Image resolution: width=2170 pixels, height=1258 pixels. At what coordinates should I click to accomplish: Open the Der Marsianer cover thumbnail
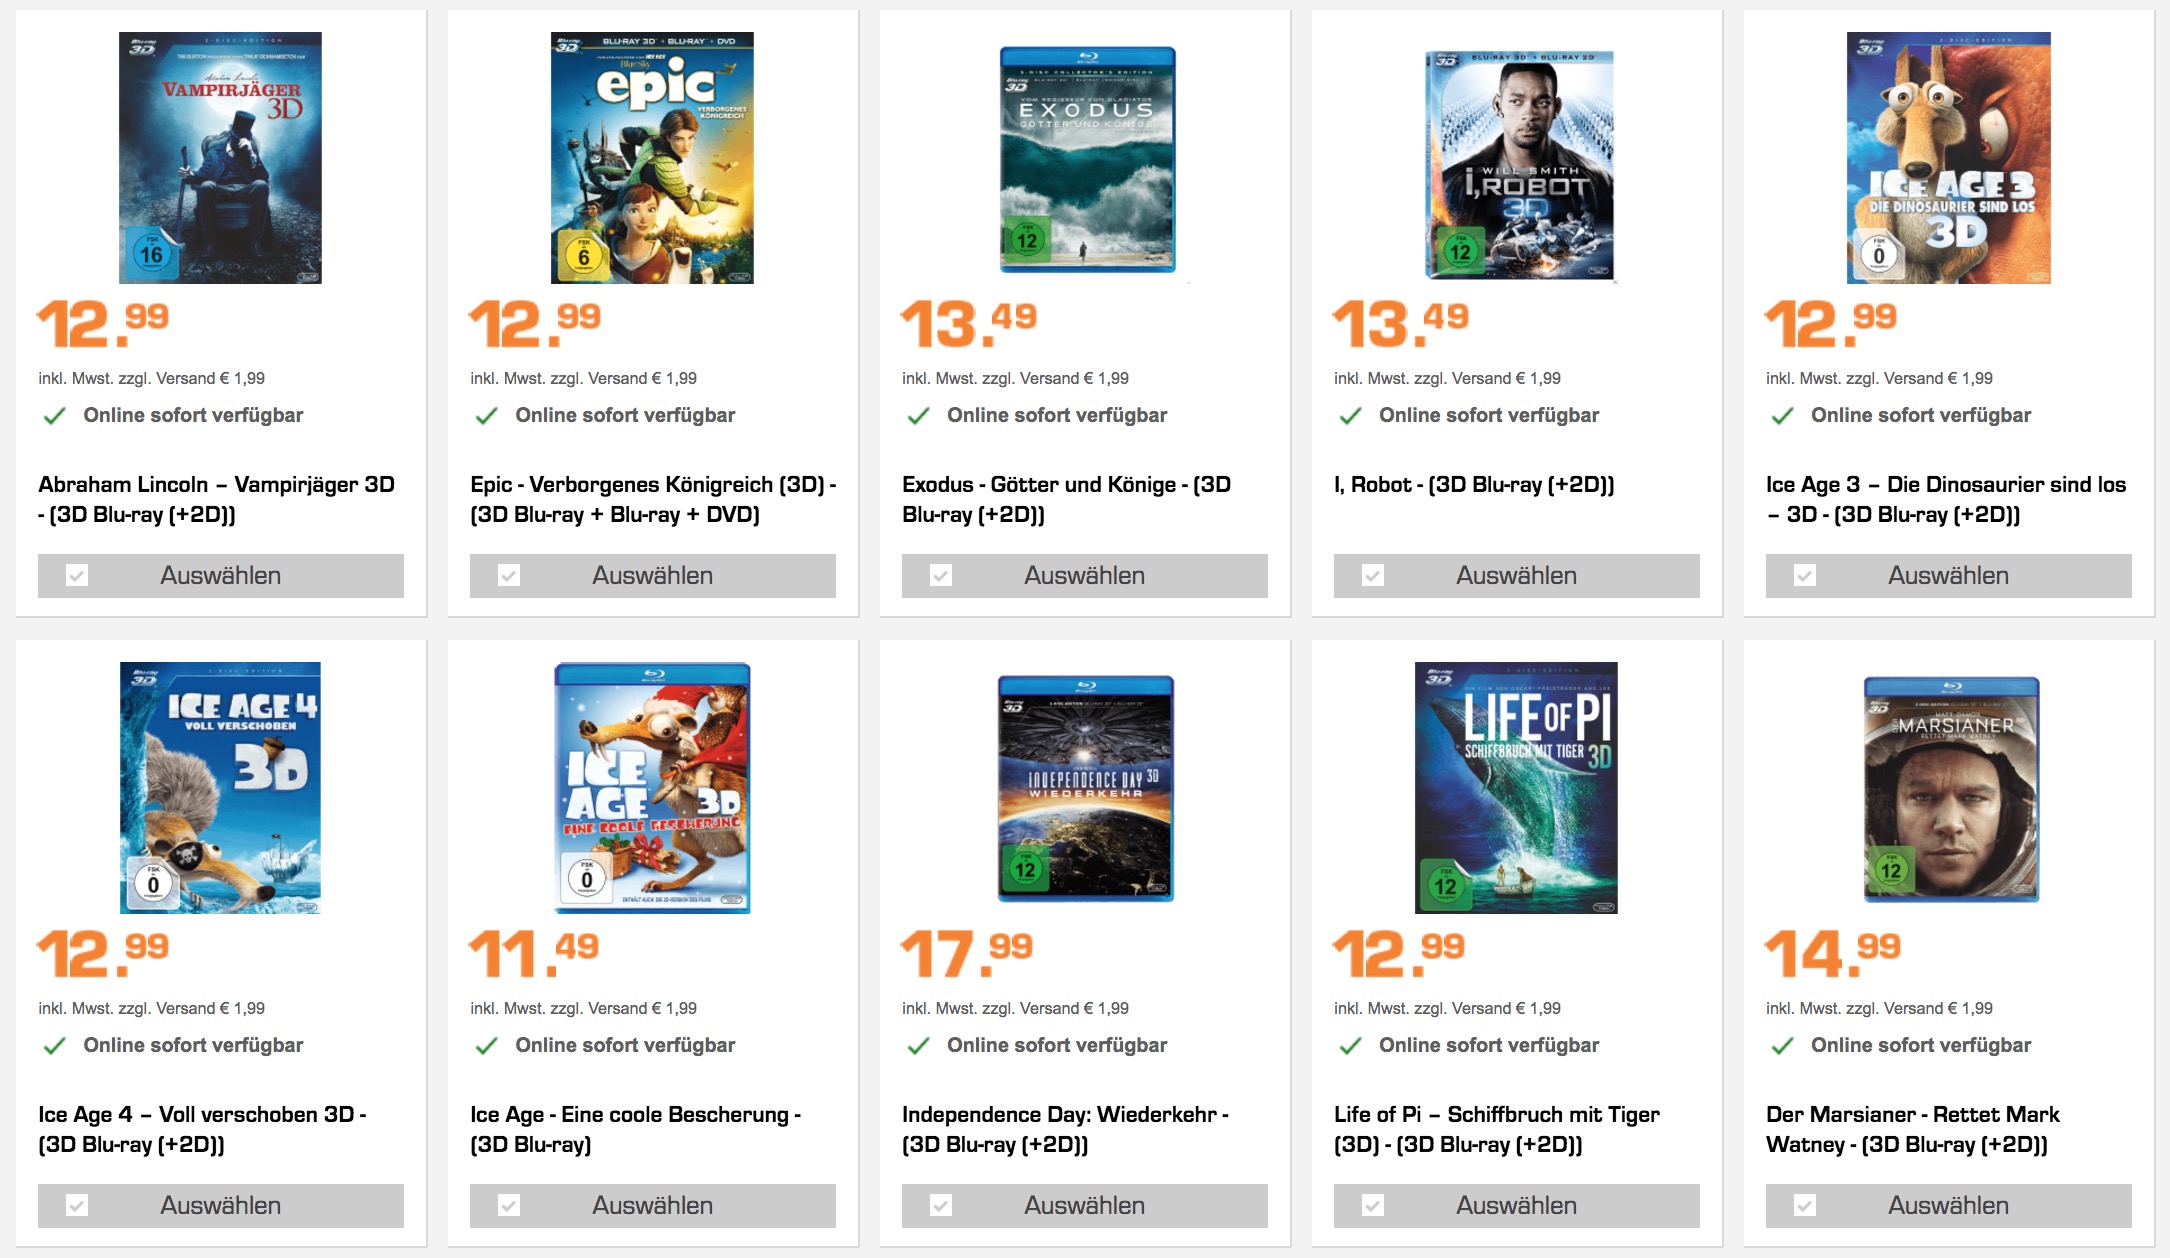click(1950, 788)
